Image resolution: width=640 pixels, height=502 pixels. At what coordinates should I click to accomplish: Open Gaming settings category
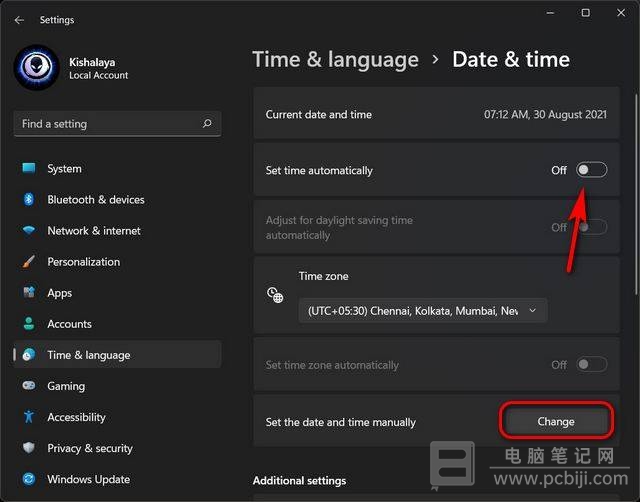(118, 386)
